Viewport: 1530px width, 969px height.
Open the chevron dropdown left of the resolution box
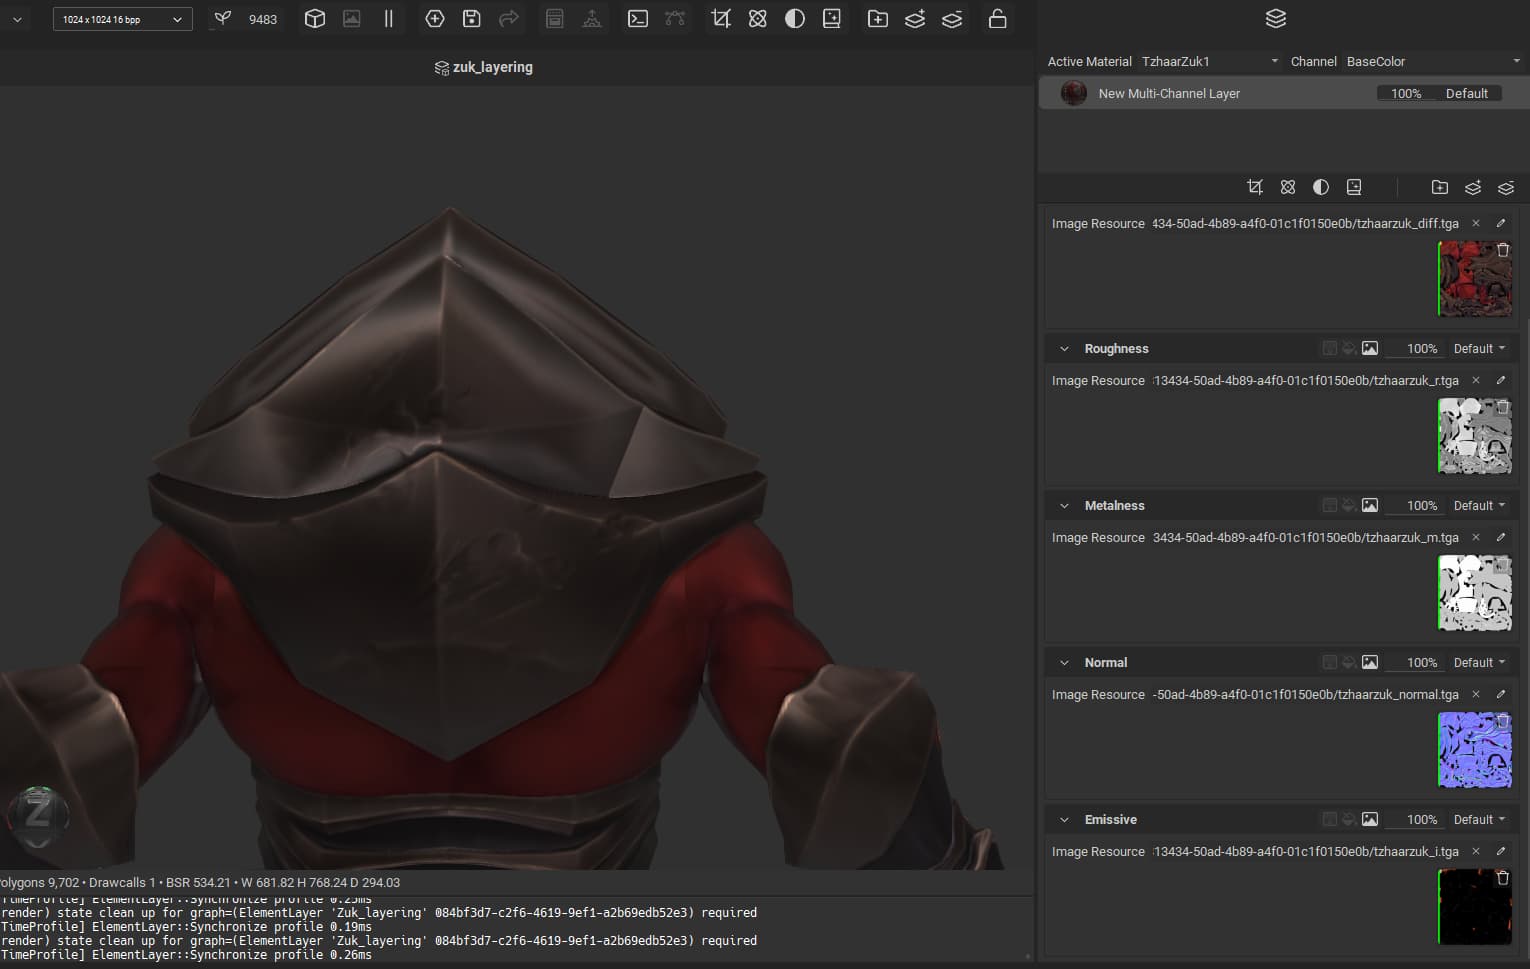17,19
